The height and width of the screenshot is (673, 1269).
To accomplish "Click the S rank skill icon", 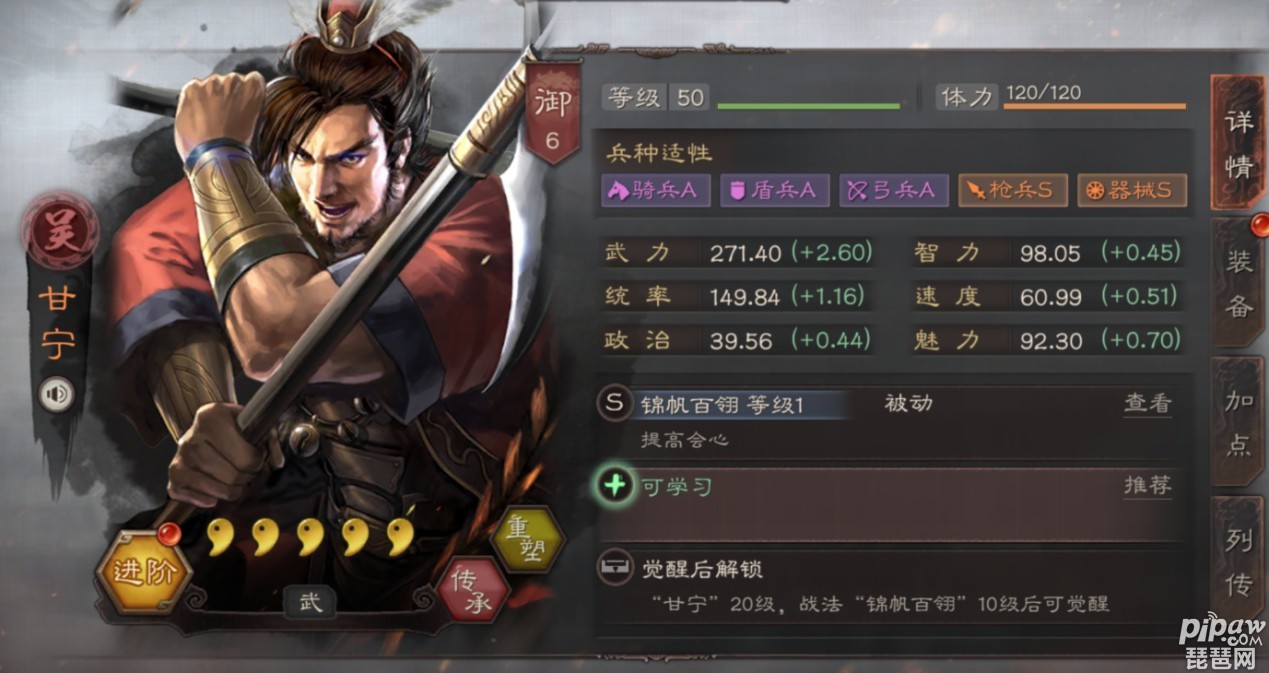I will pyautogui.click(x=615, y=404).
